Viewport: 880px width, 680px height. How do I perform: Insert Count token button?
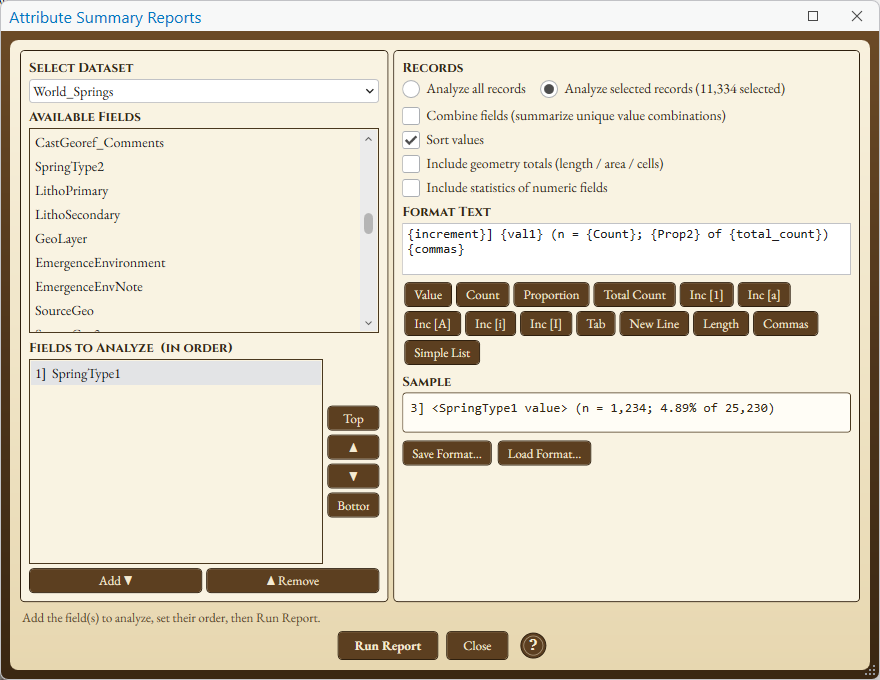[x=483, y=295]
